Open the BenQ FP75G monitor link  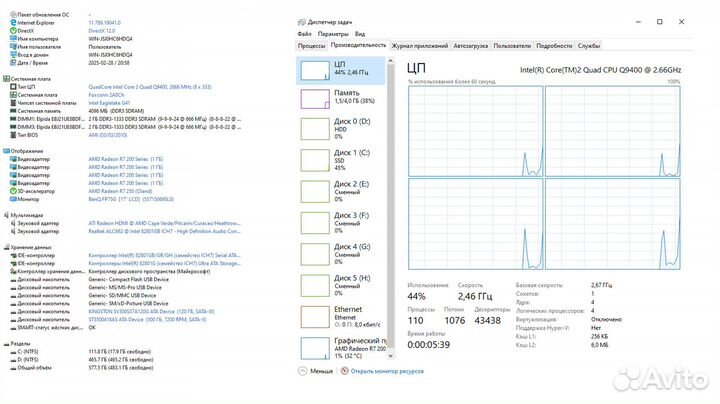pos(131,199)
